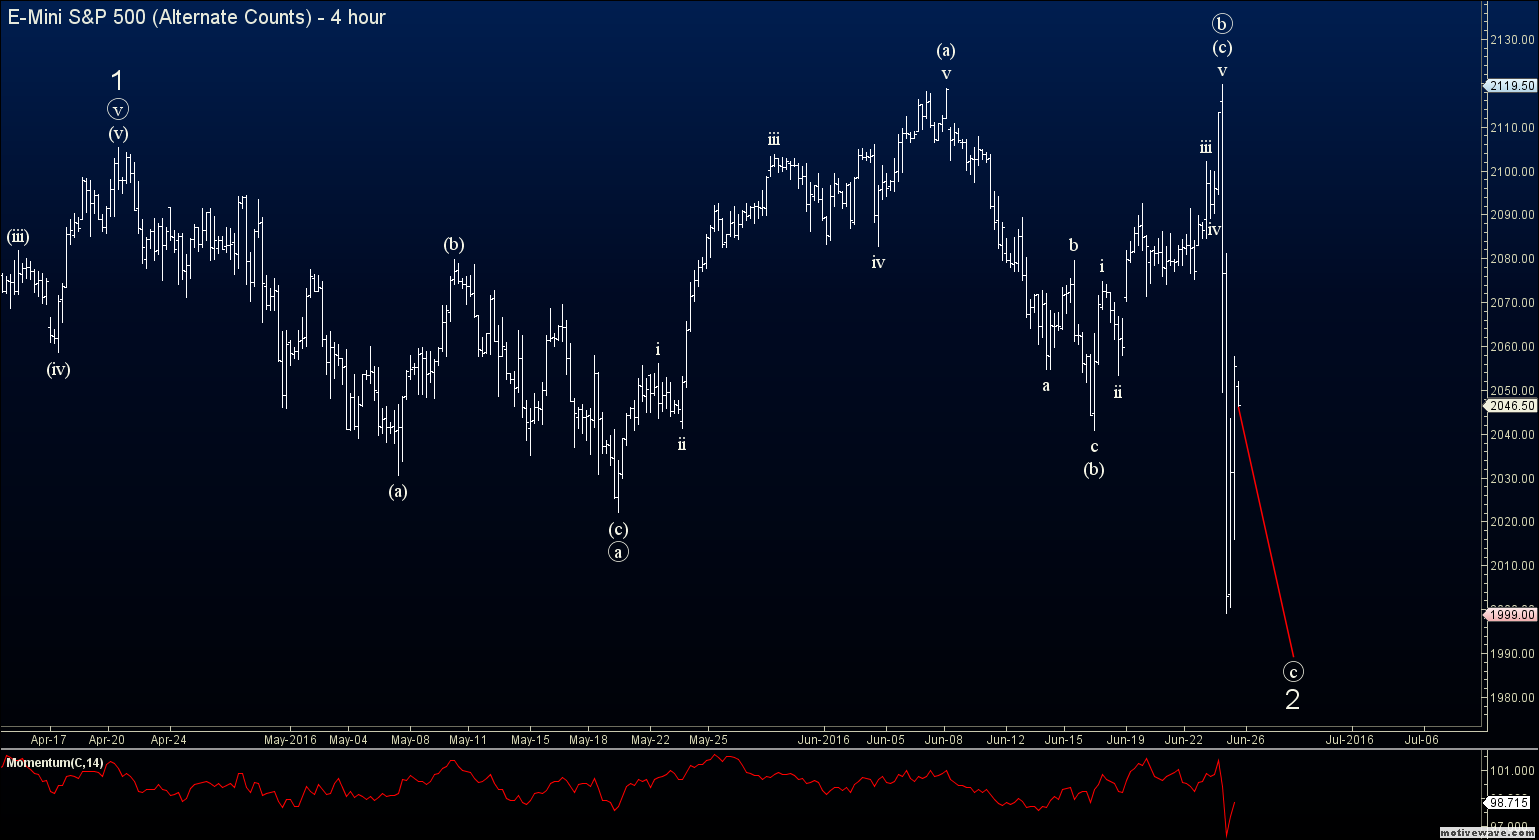This screenshot has width=1539, height=840.
Task: Click the 2020.00 price axis label
Action: click(1511, 522)
